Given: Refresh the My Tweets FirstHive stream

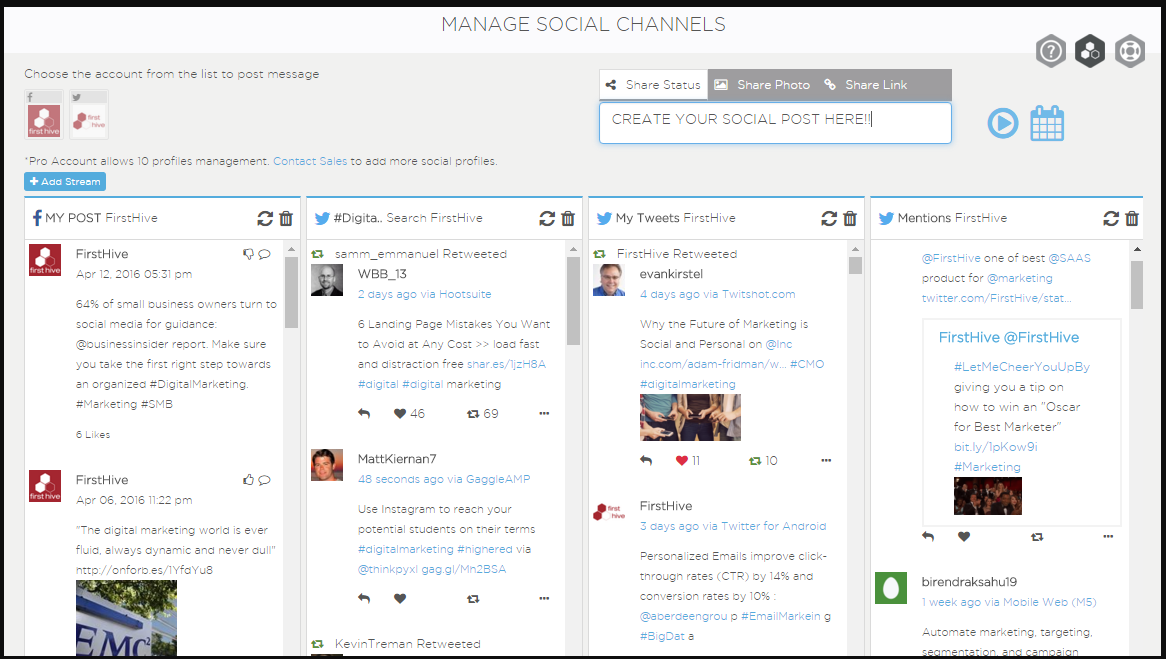Looking at the screenshot, I should 828,218.
